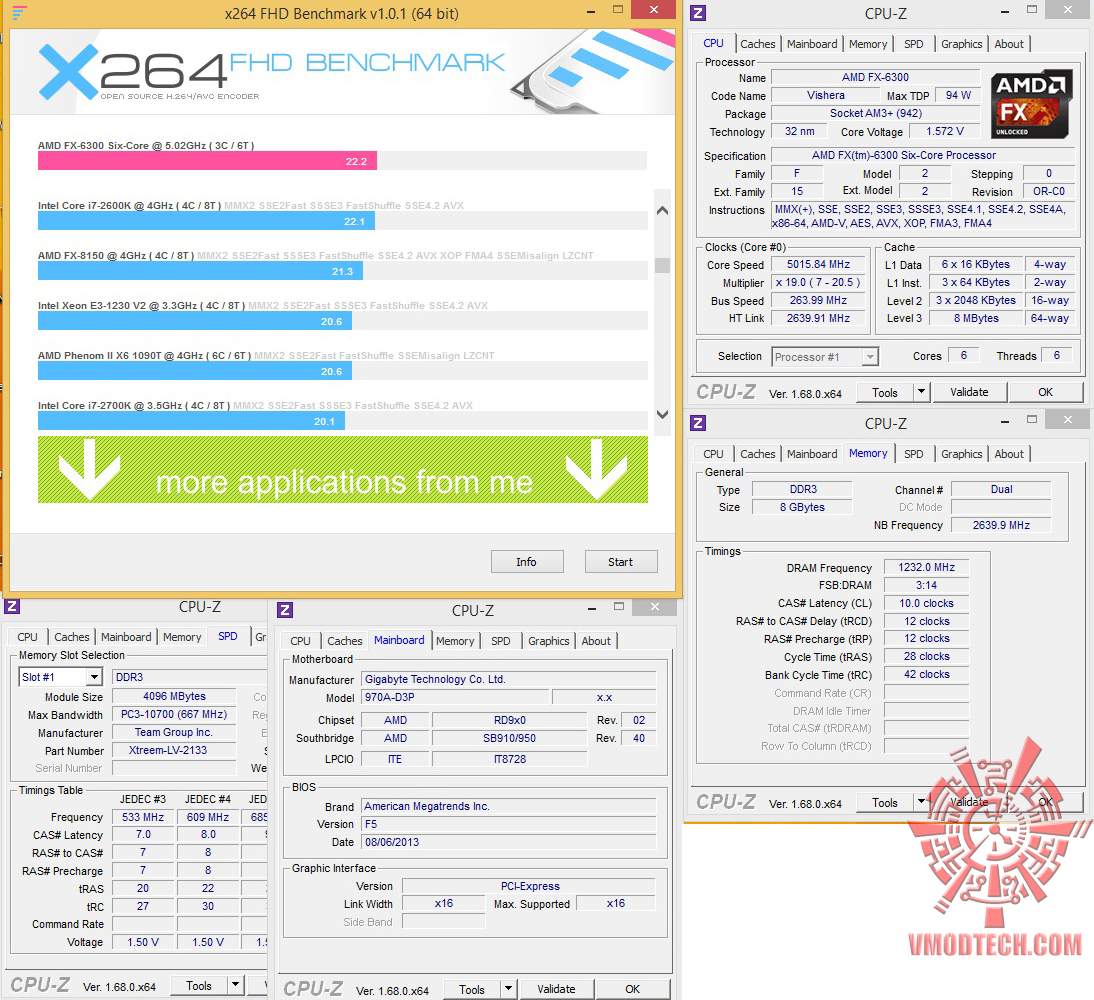Click OK in the Mainboard CPU-Z window
Image resolution: width=1094 pixels, height=1000 pixels.
[632, 989]
